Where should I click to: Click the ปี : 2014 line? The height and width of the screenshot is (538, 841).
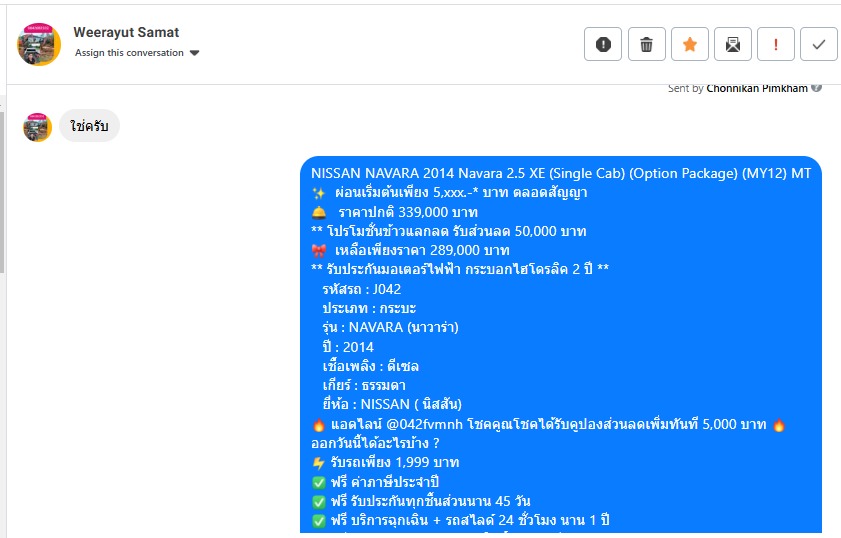(x=348, y=347)
